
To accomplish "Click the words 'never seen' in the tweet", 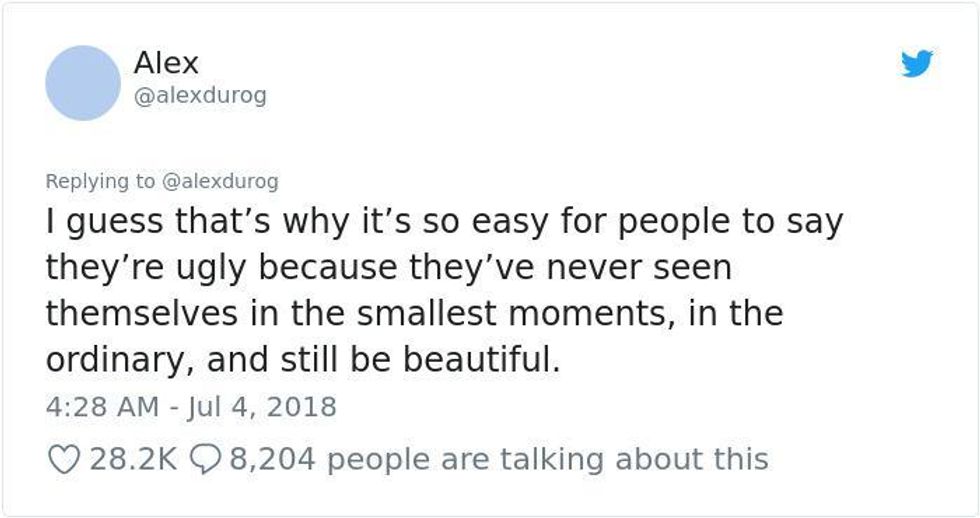I will [x=638, y=268].
